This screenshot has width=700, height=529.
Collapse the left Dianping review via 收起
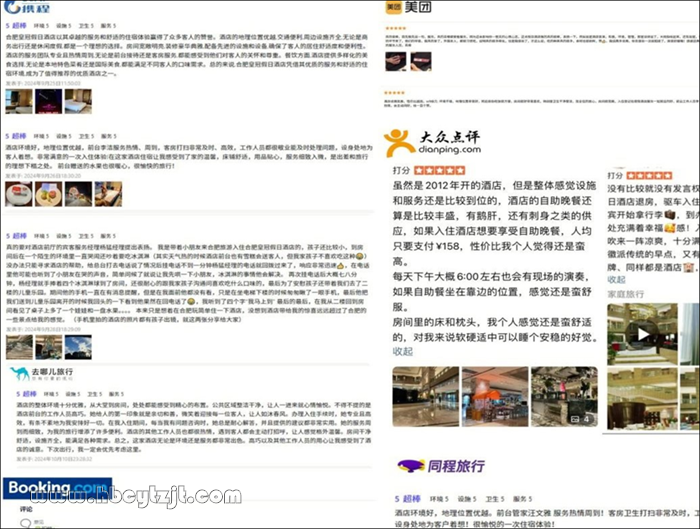point(403,352)
